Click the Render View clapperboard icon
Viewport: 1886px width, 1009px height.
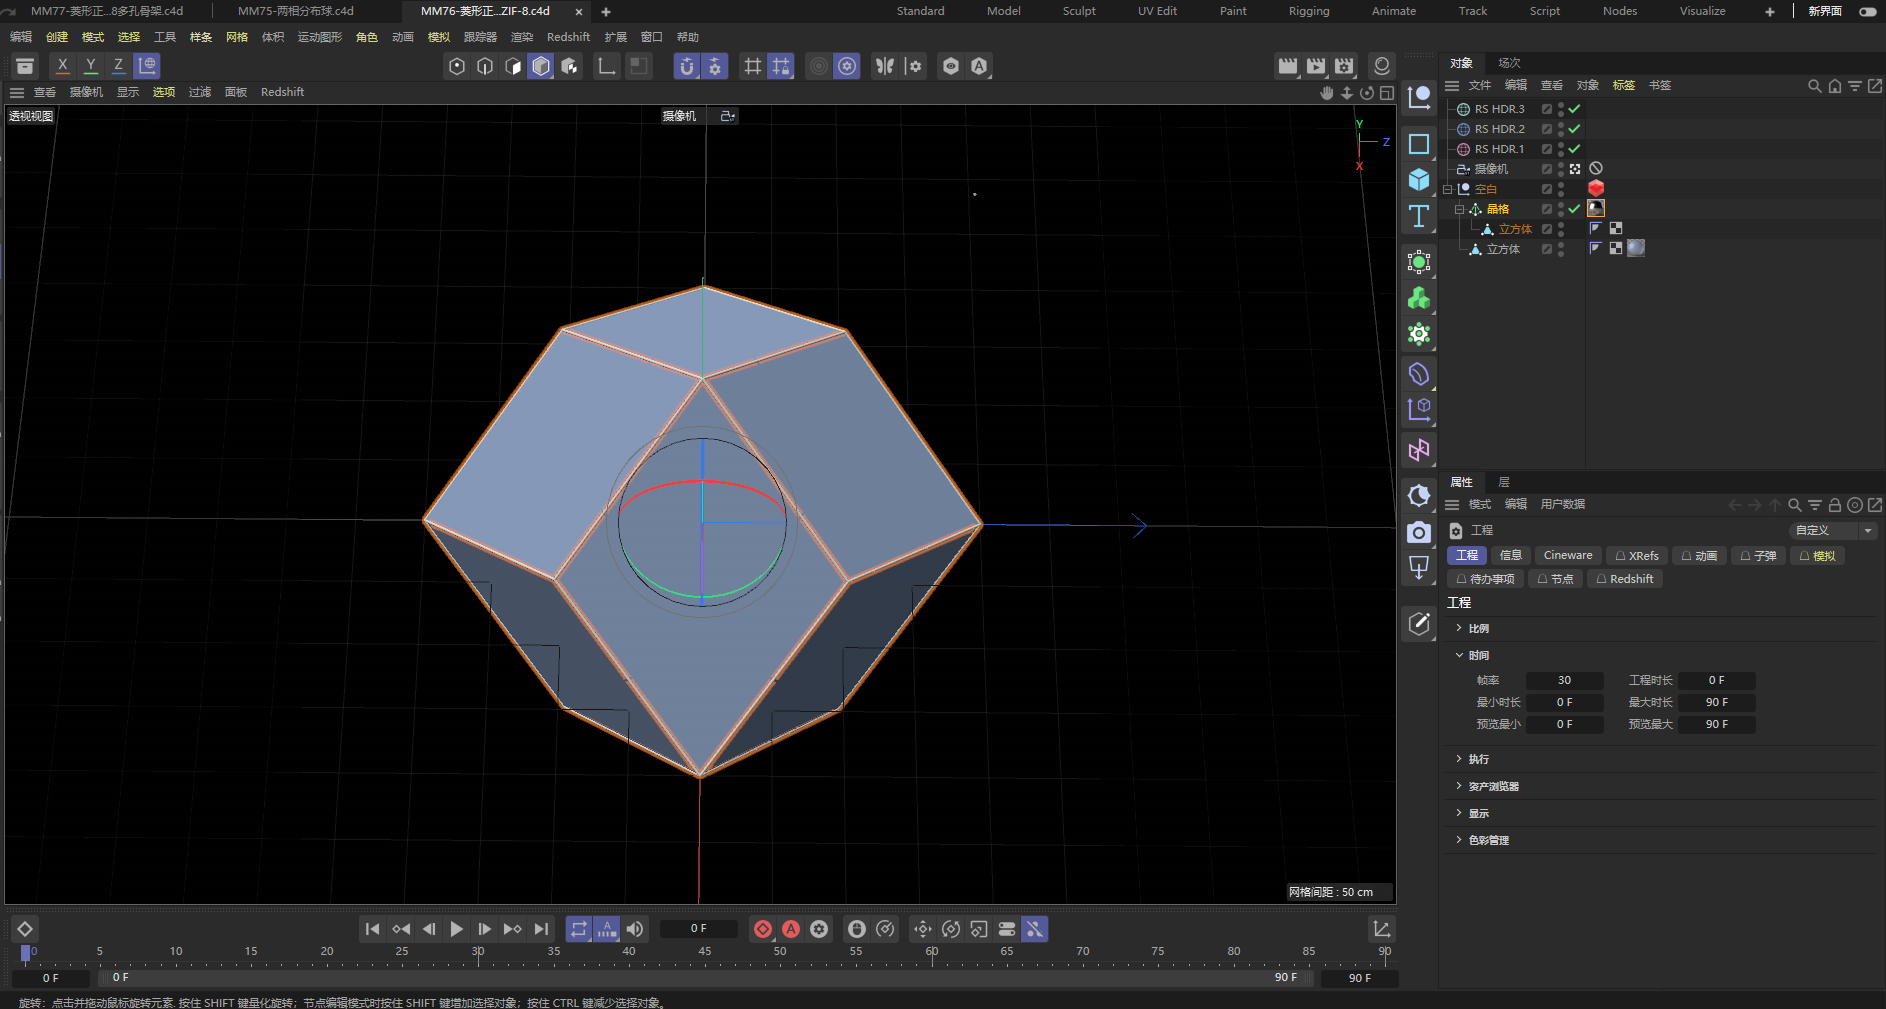[1288, 66]
